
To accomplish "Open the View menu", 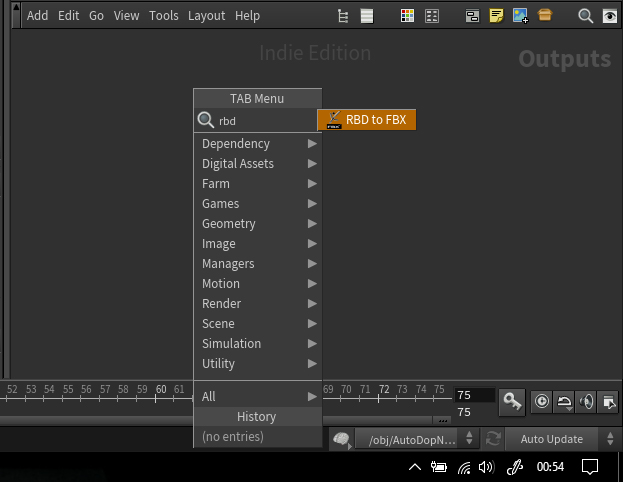I will 126,15.
